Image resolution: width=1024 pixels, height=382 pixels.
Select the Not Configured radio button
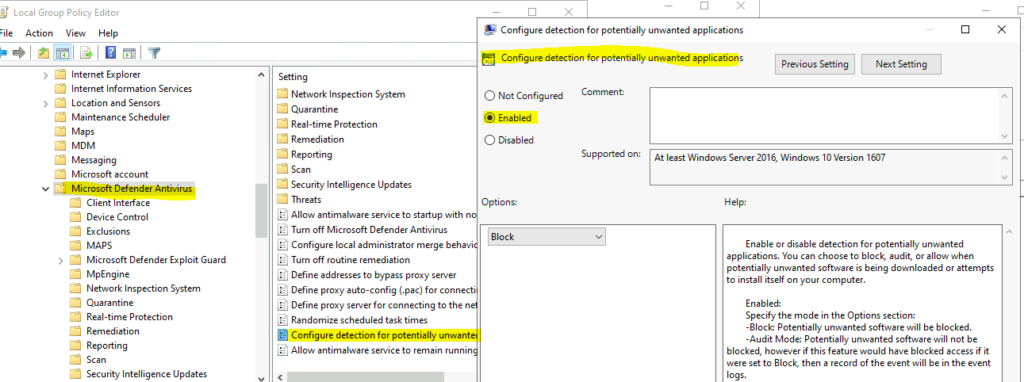489,96
